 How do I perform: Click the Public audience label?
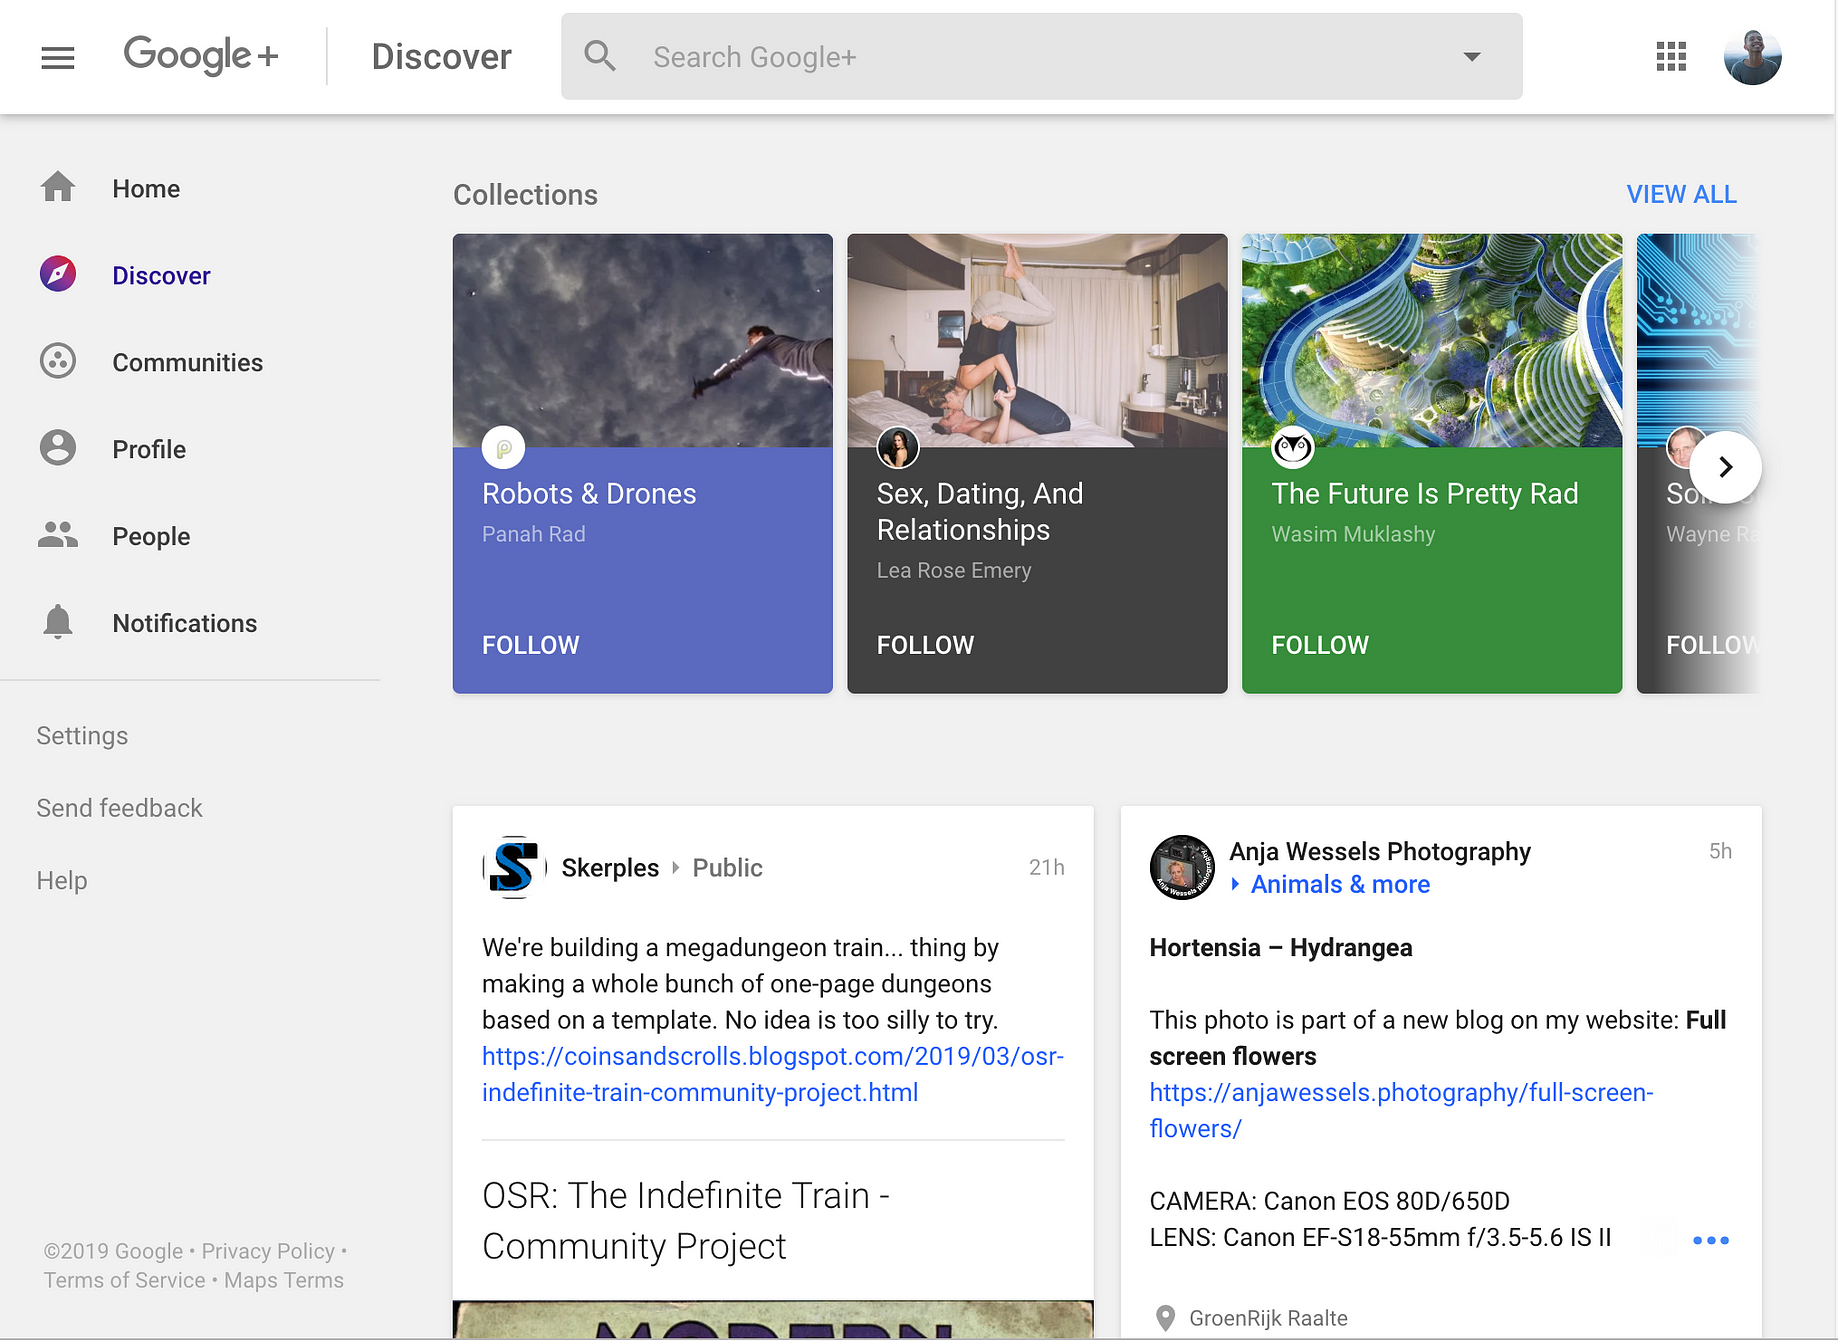(x=727, y=868)
